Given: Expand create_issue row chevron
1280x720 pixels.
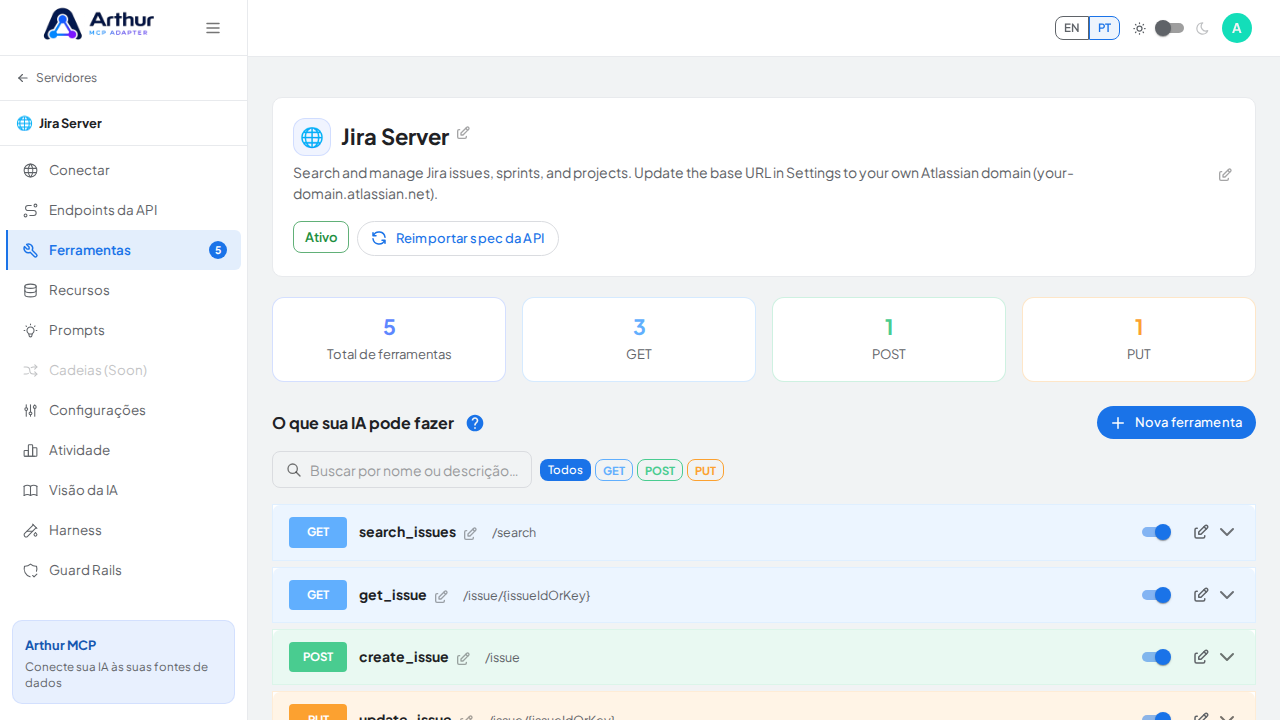Looking at the screenshot, I should (x=1227, y=657).
